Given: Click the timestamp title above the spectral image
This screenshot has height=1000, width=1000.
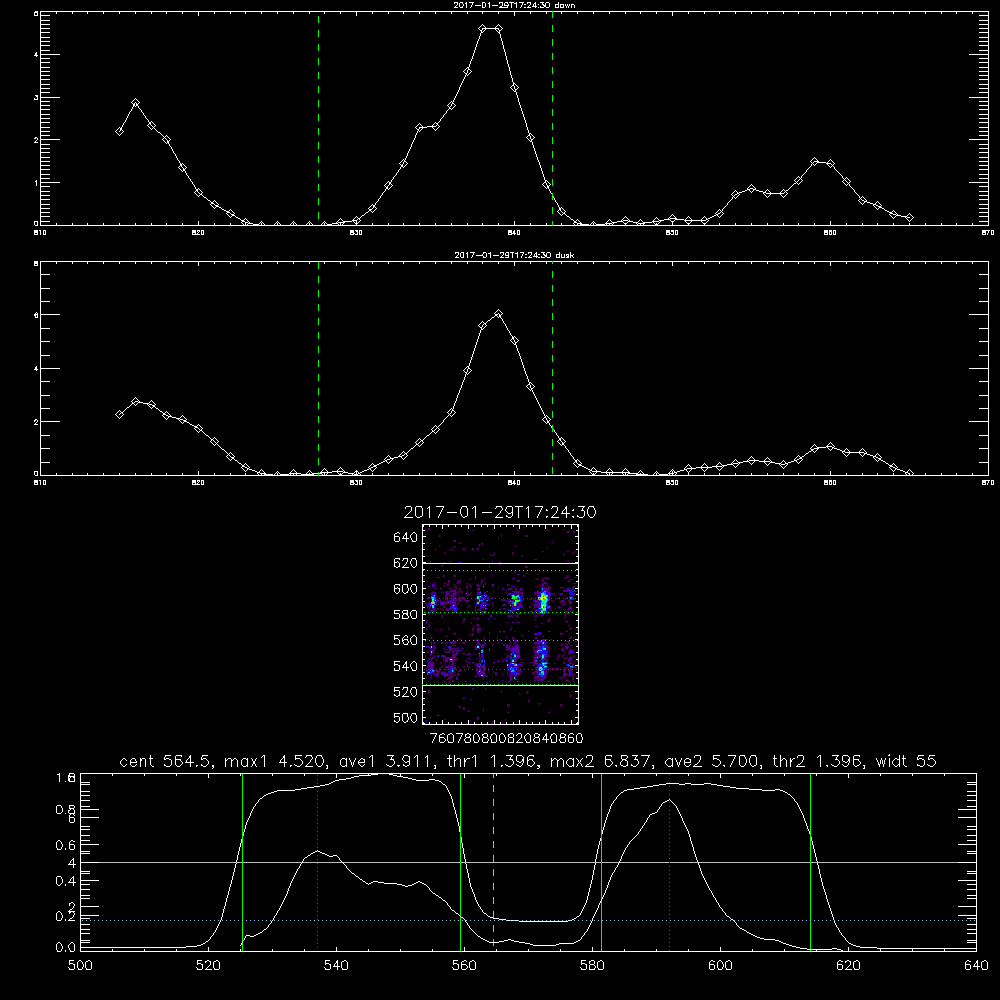Looking at the screenshot, I should pos(500,512).
